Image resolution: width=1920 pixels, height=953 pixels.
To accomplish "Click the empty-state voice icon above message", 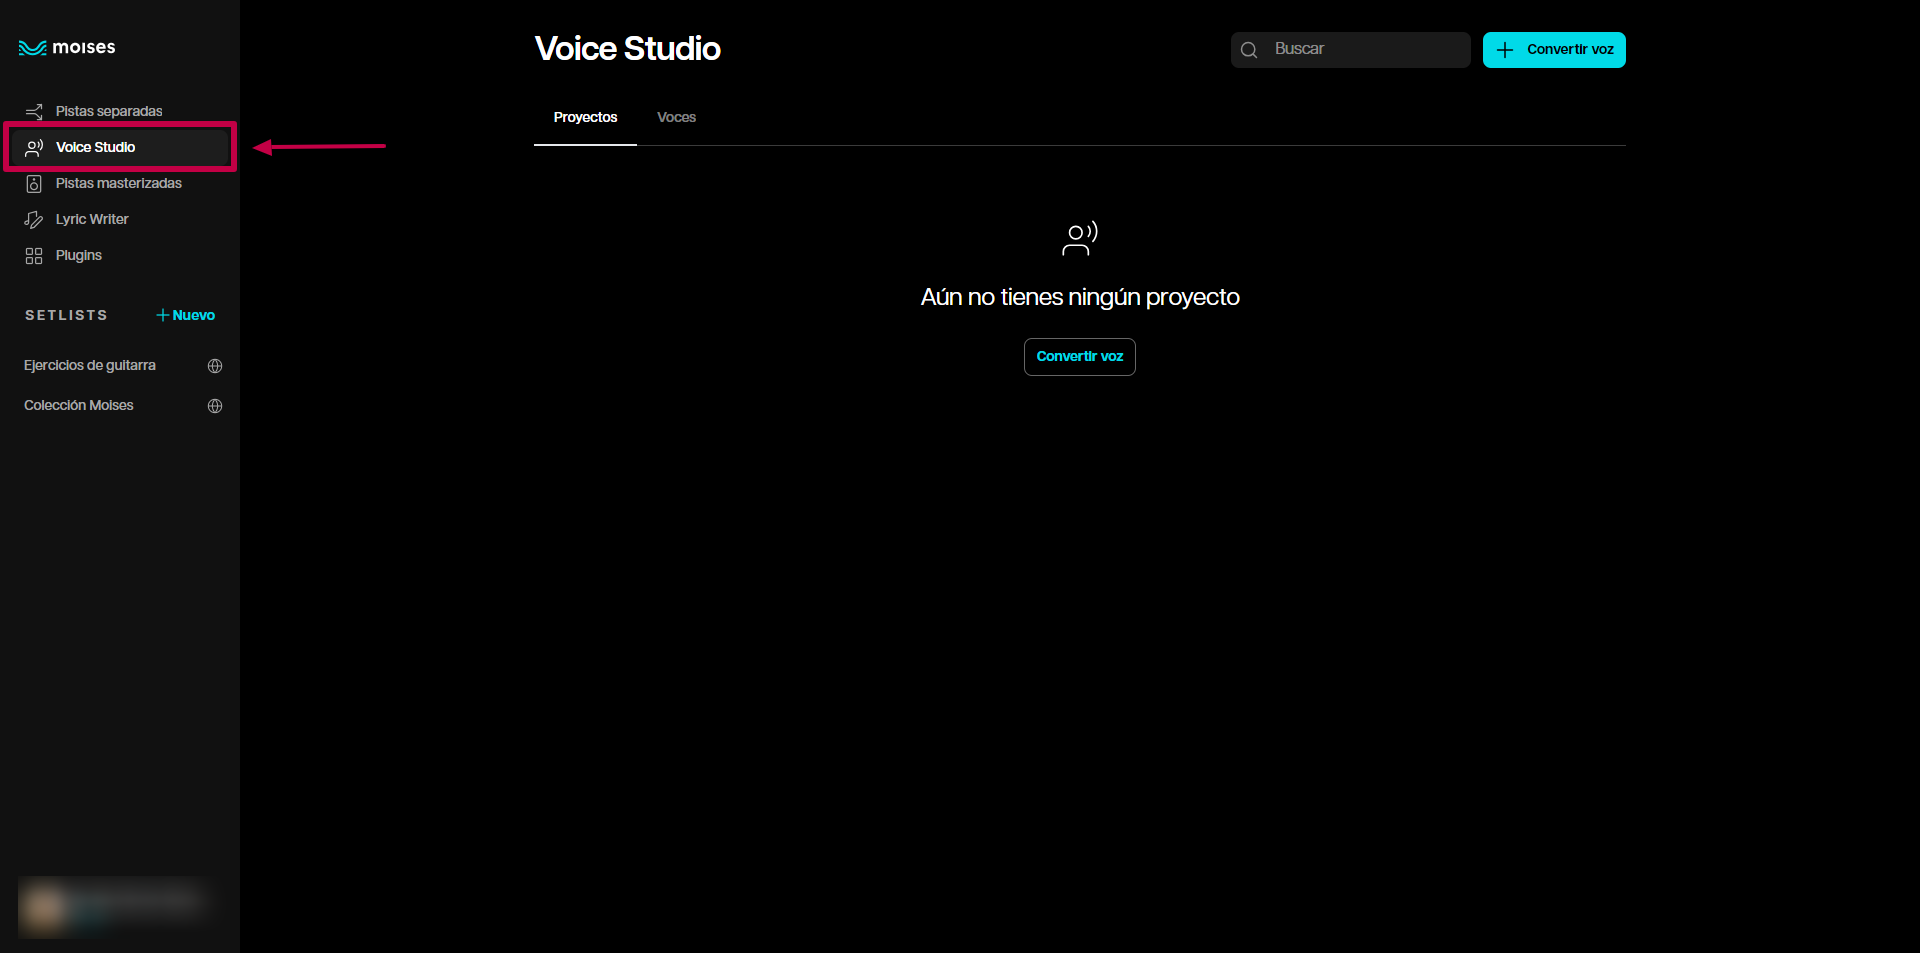I will pyautogui.click(x=1079, y=238).
